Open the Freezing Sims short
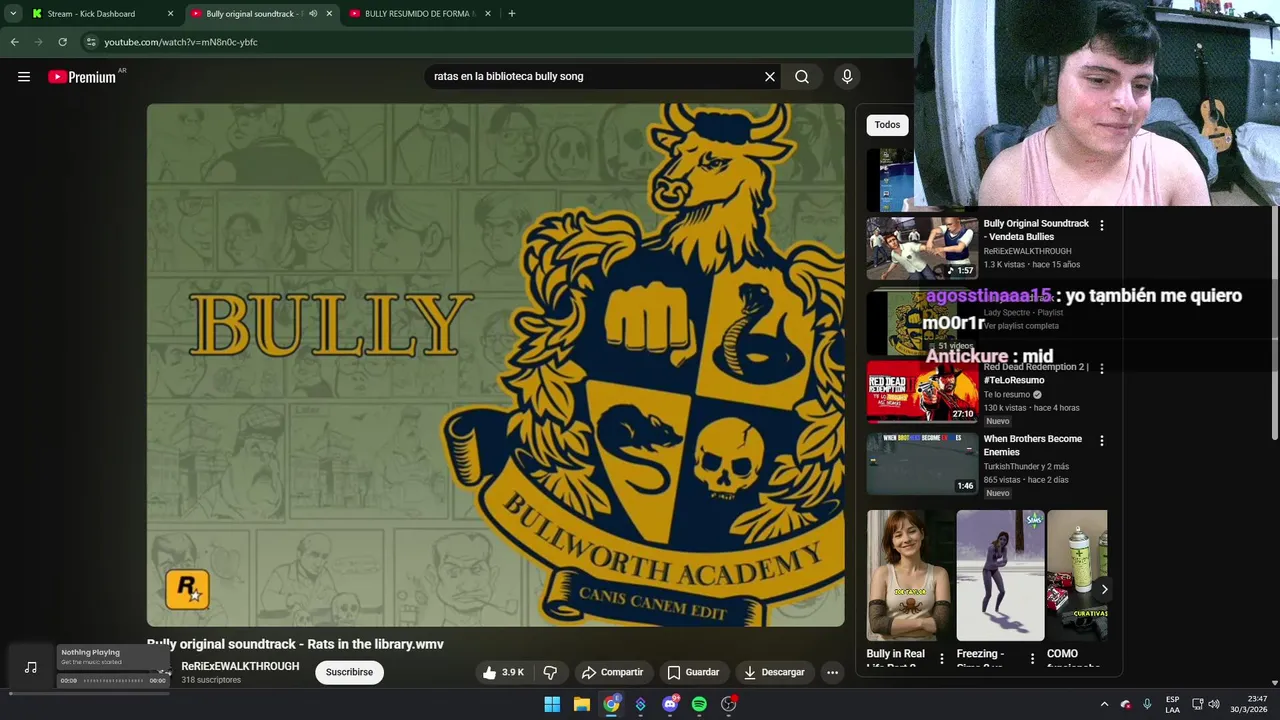Viewport: 1280px width, 720px height. pos(1000,575)
